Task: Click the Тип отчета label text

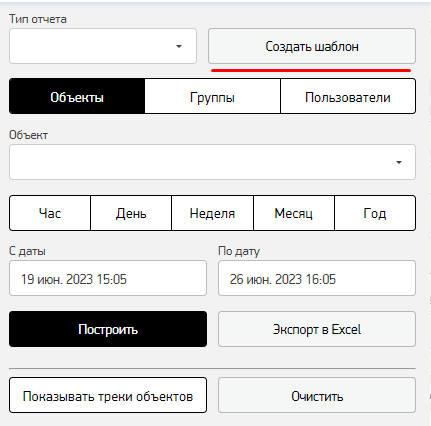Action: [x=38, y=19]
